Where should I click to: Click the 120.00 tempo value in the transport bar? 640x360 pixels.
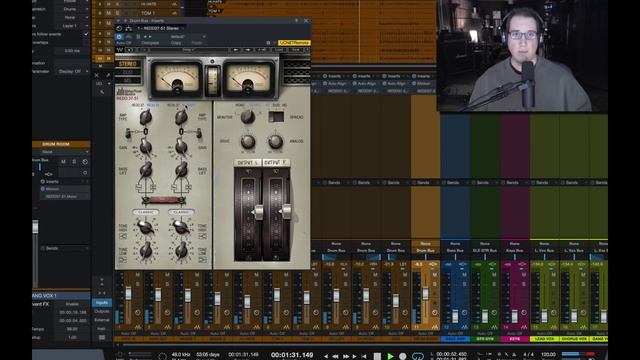548,354
